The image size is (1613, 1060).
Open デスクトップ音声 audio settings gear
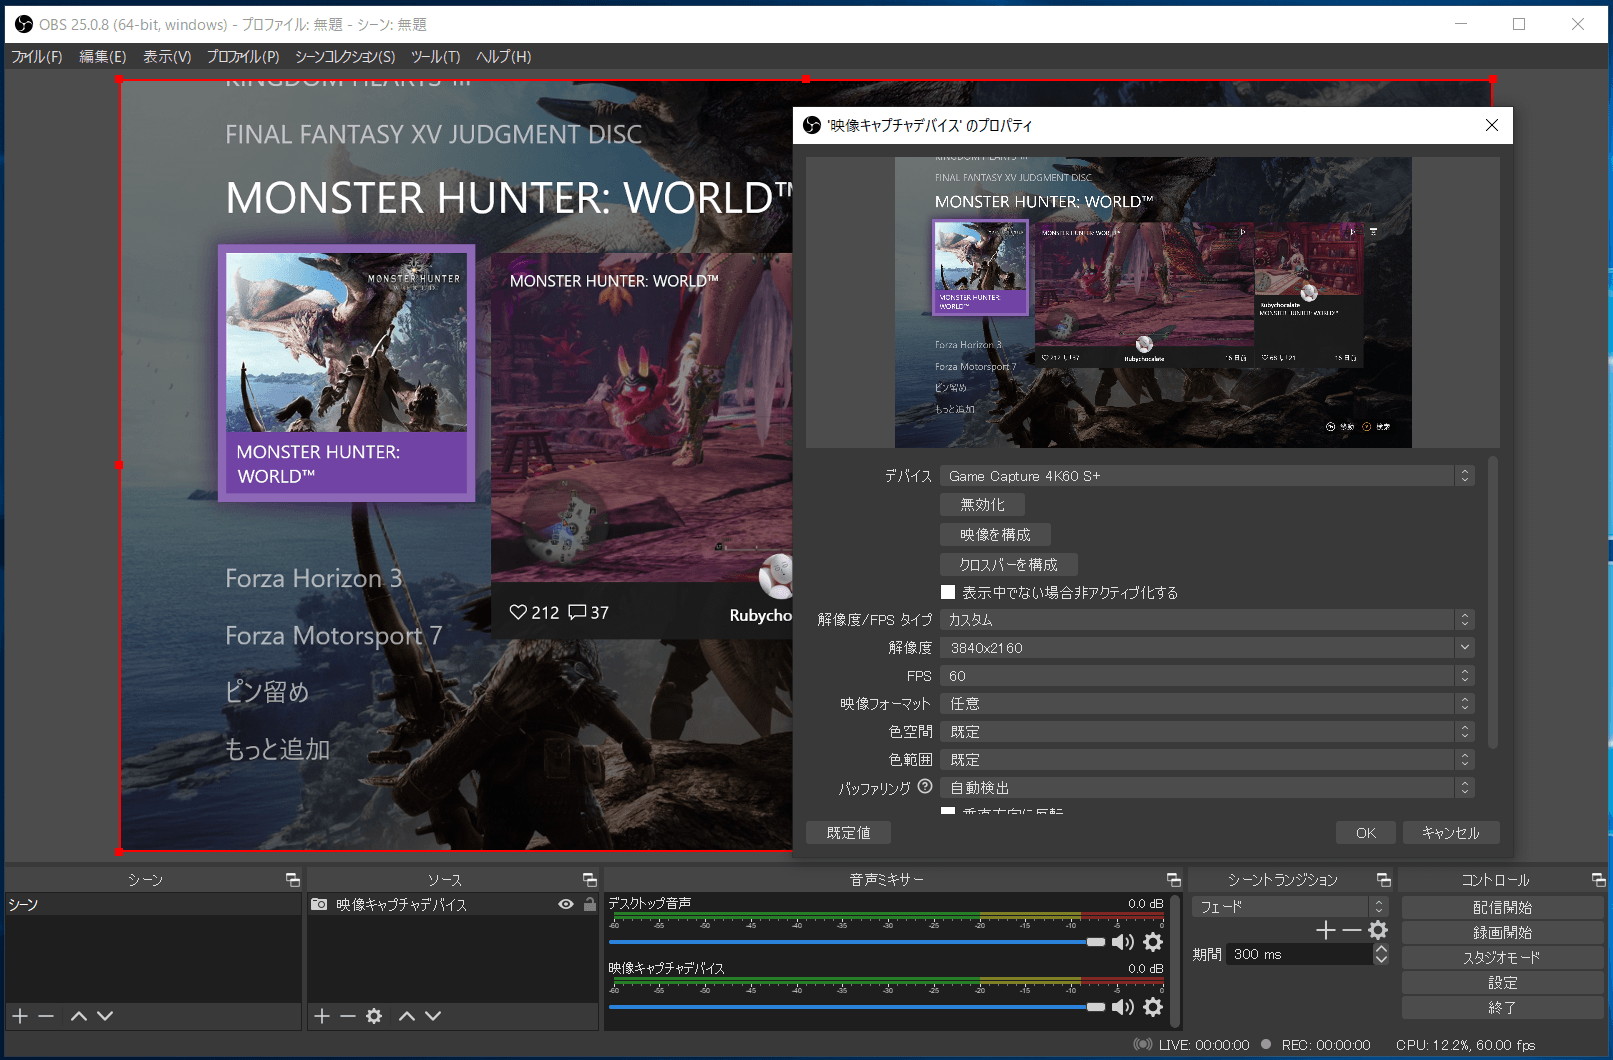click(x=1153, y=942)
